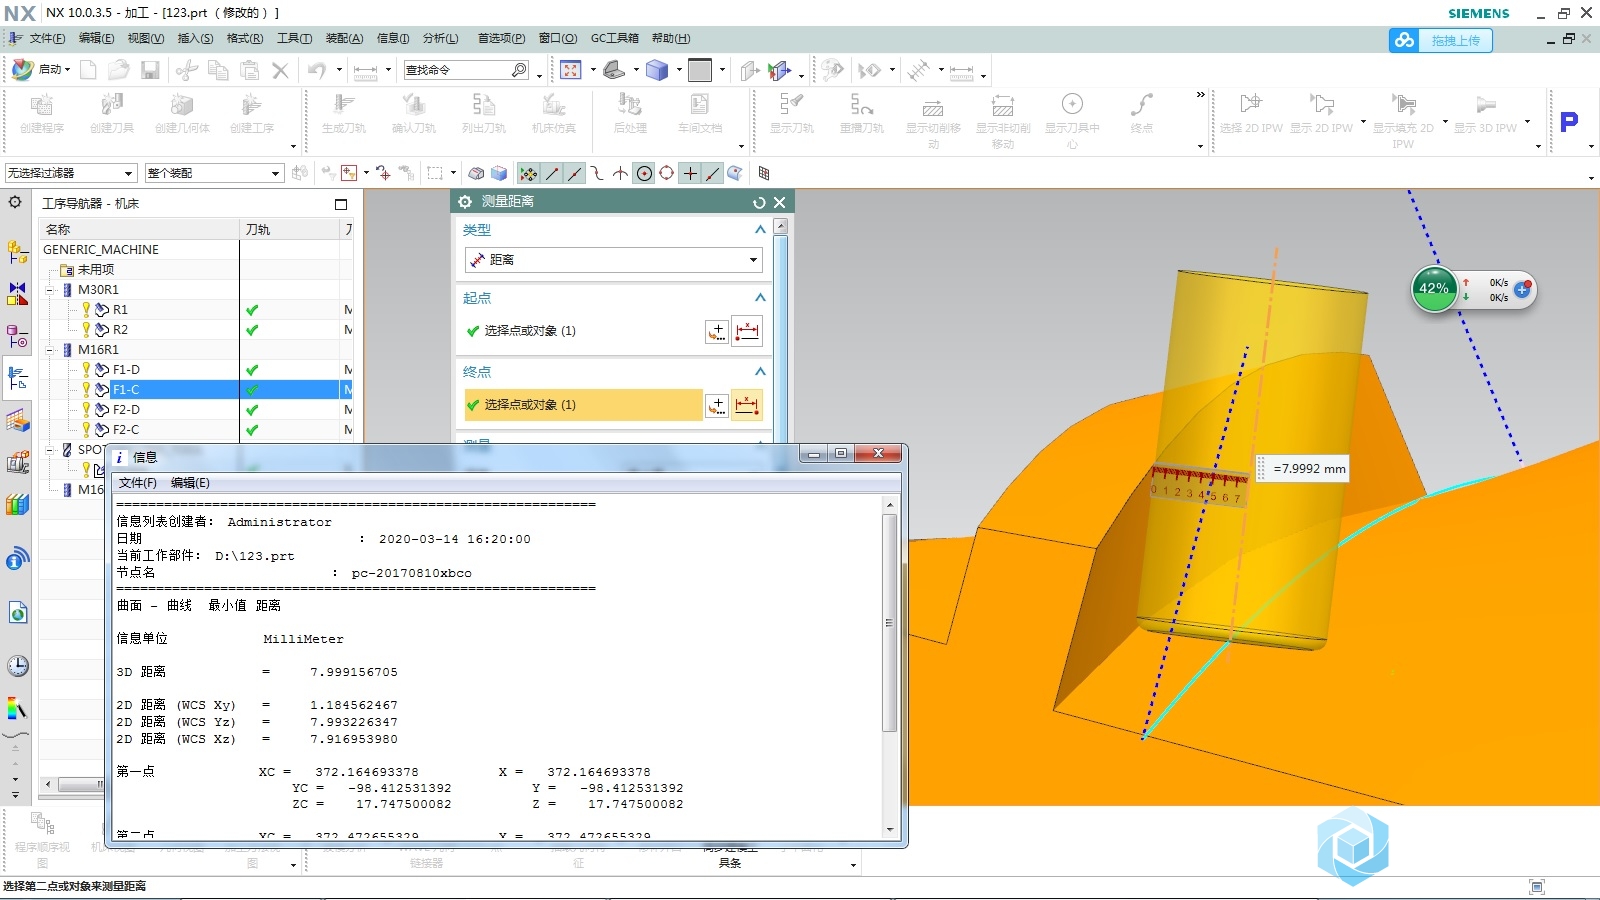Click the blue P icon on ribbon

pos(1569,121)
